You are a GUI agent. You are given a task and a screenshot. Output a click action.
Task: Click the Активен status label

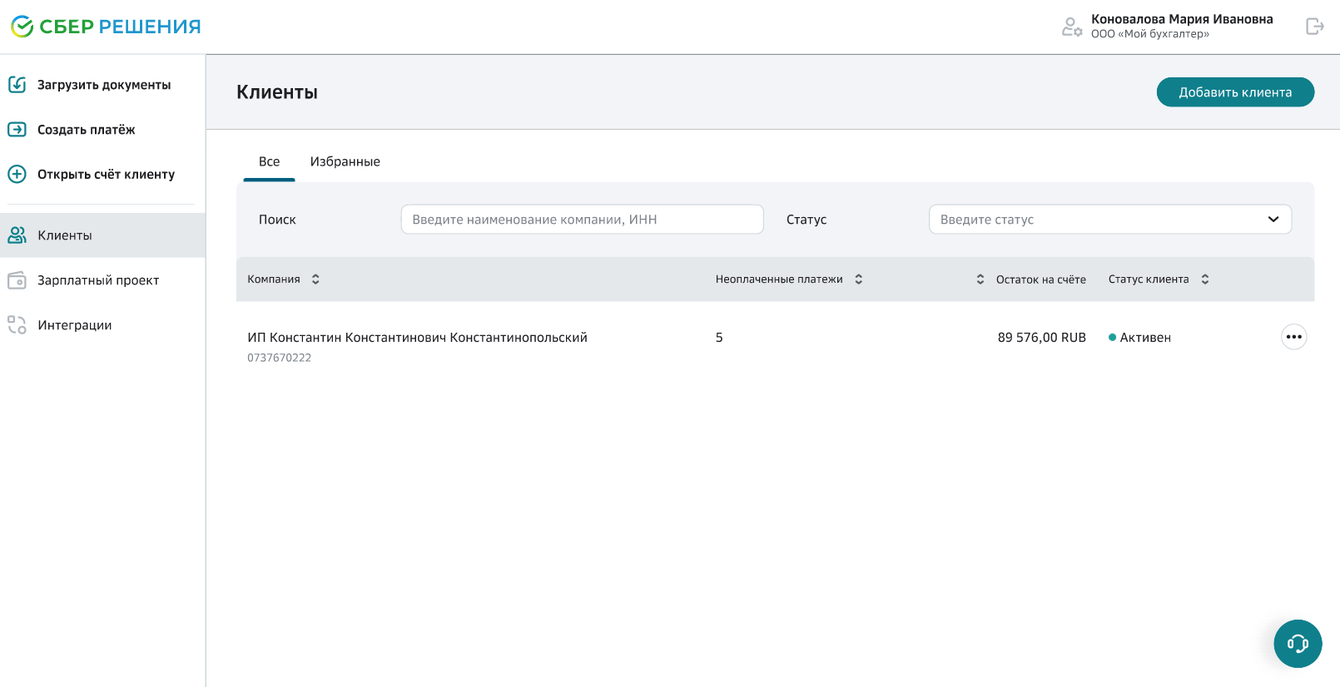click(1145, 338)
